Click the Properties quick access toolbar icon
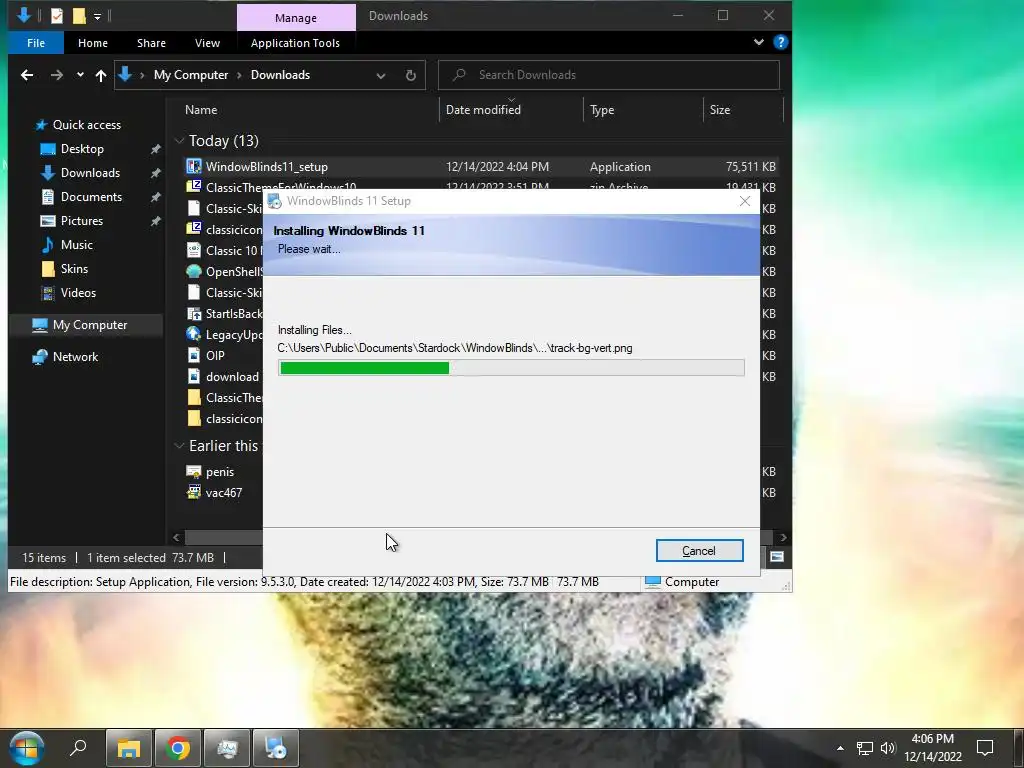 pyautogui.click(x=57, y=15)
